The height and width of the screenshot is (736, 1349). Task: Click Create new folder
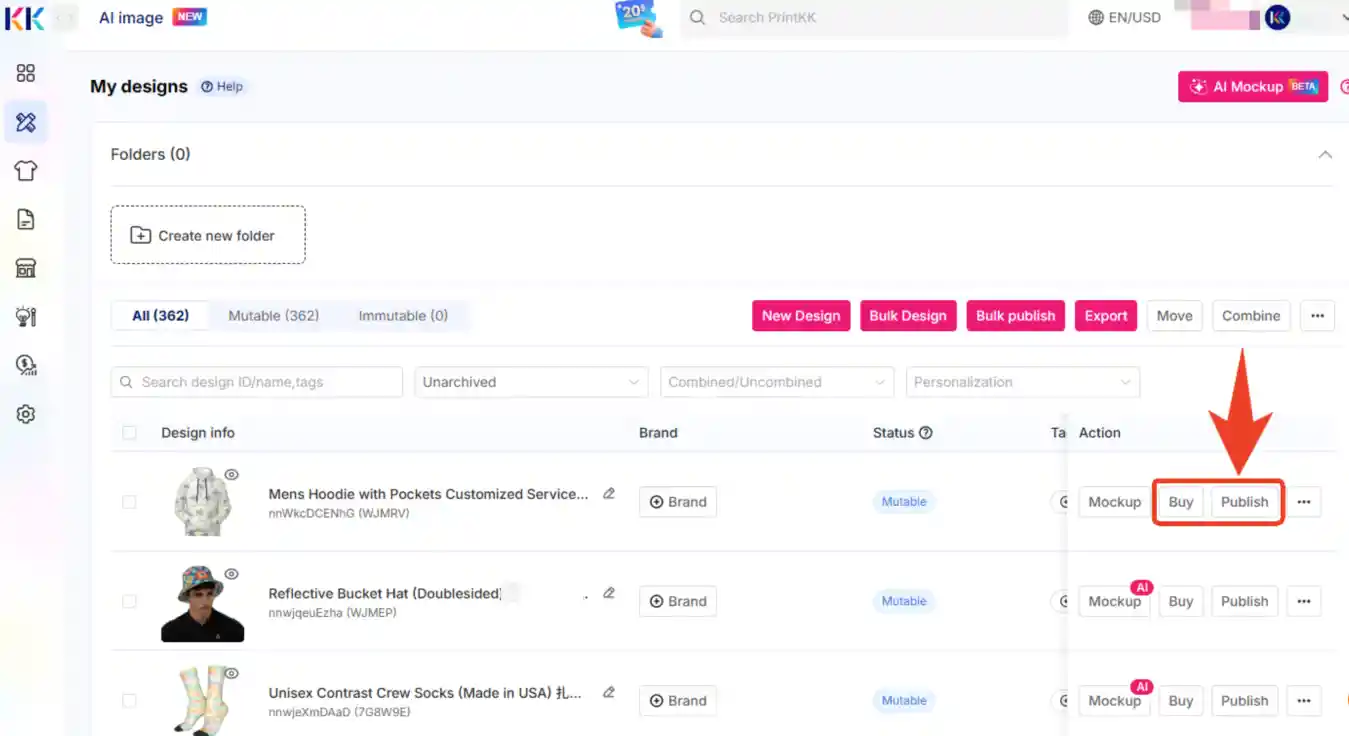click(208, 235)
